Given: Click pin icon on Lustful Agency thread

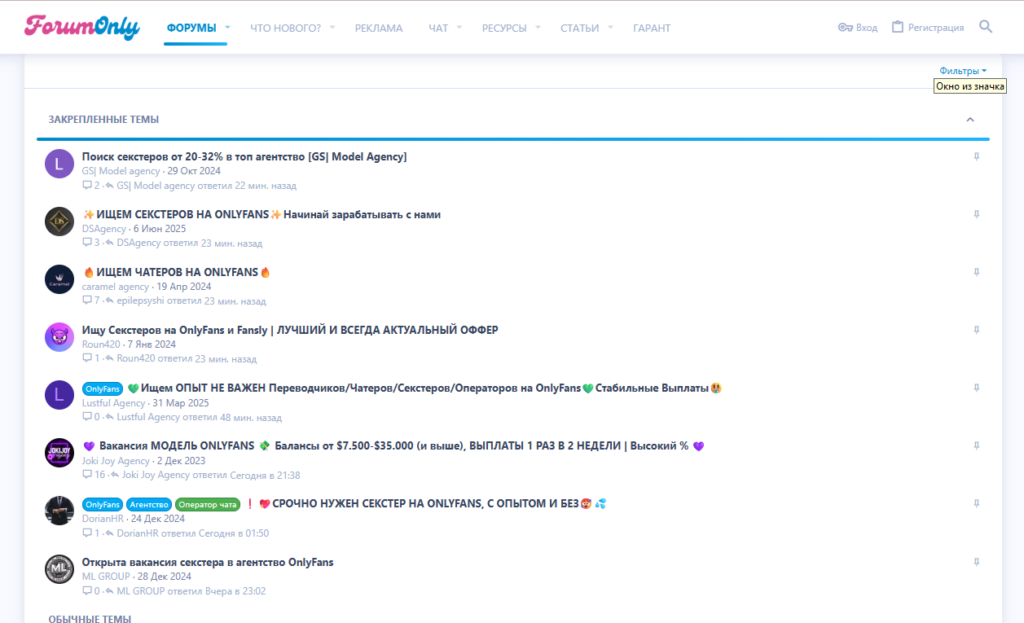Looking at the screenshot, I should 976,388.
